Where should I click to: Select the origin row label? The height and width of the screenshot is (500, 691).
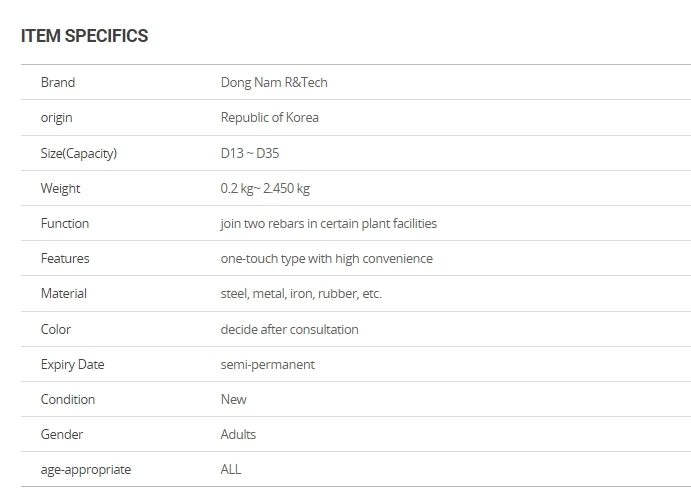[x=56, y=118]
